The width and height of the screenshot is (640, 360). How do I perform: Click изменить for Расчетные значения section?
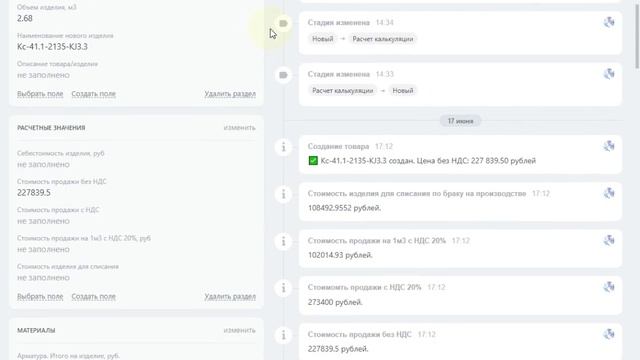coord(239,128)
